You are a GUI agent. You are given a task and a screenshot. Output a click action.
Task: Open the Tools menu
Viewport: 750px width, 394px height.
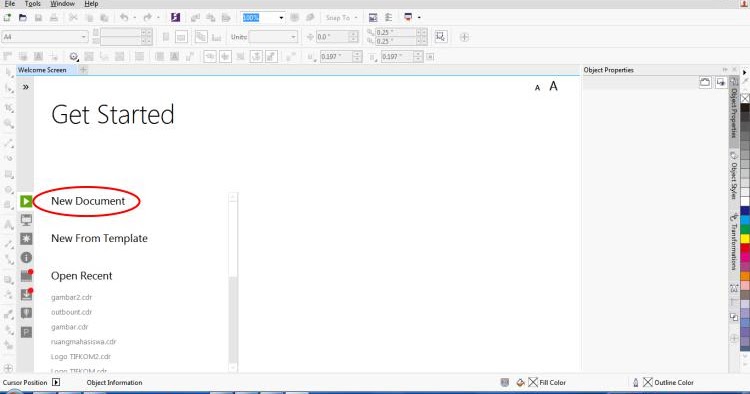tap(33, 4)
